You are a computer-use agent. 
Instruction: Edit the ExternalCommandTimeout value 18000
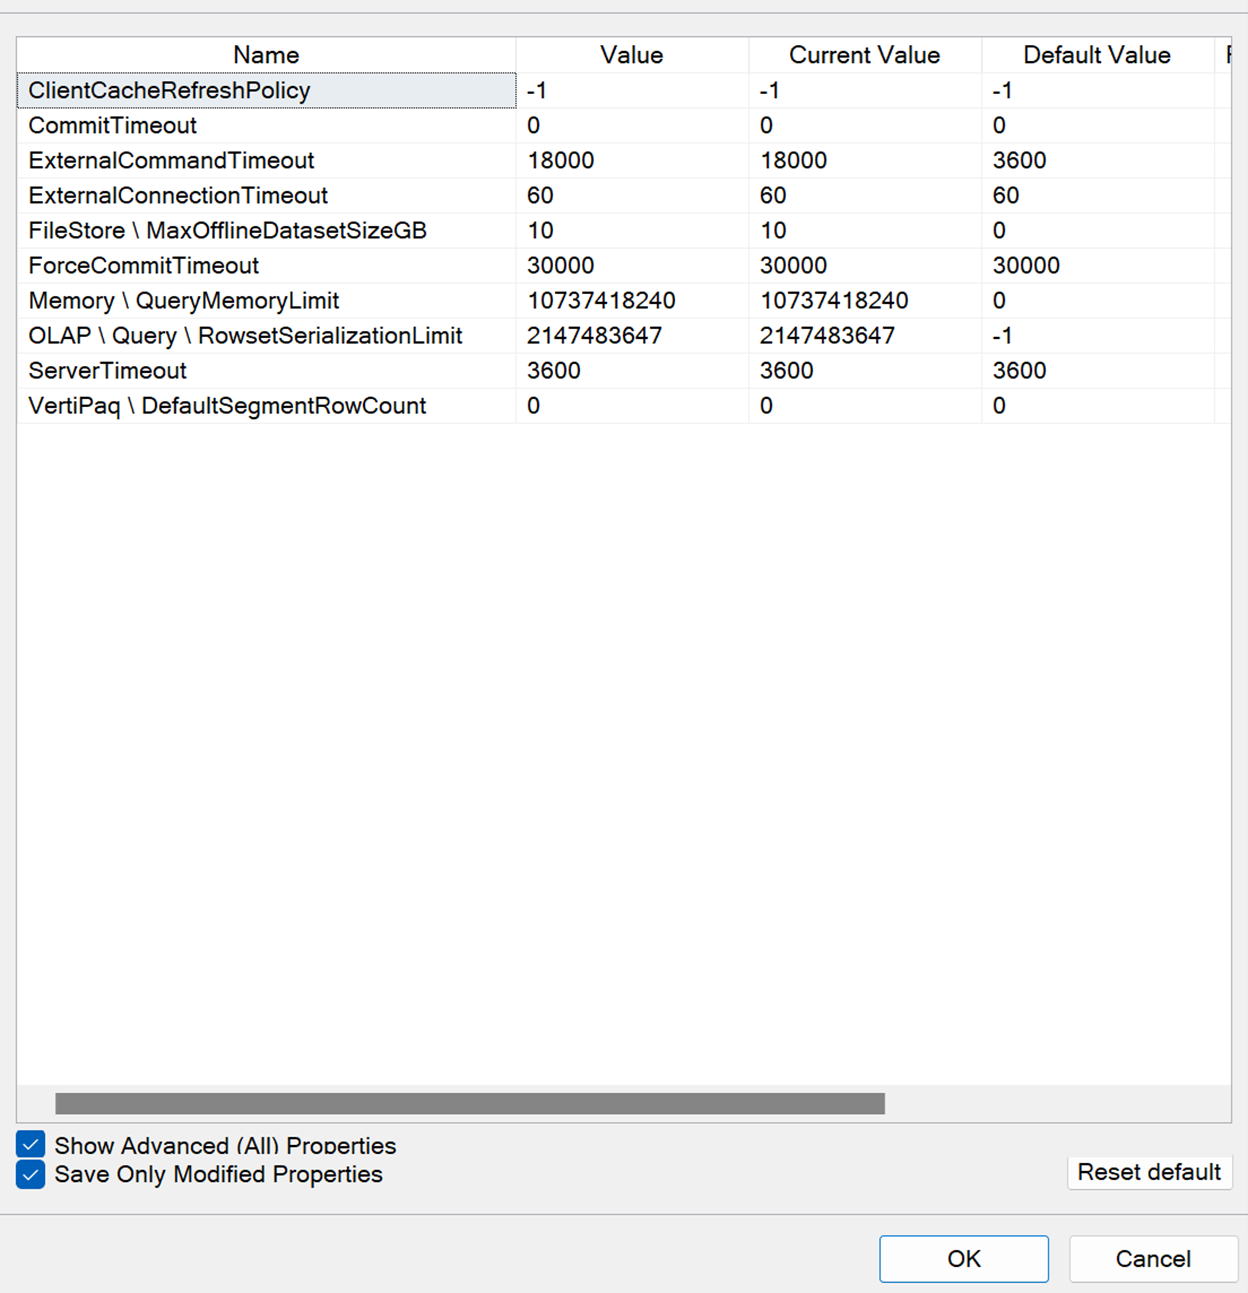pyautogui.click(x=632, y=160)
